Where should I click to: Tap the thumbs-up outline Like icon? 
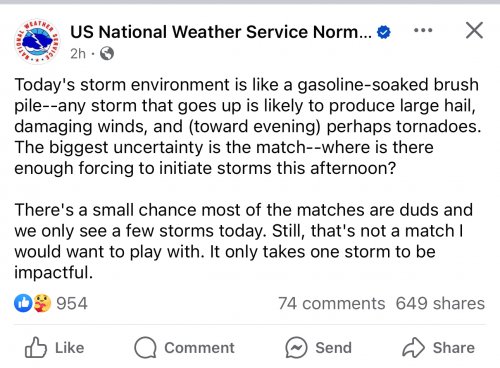point(36,347)
